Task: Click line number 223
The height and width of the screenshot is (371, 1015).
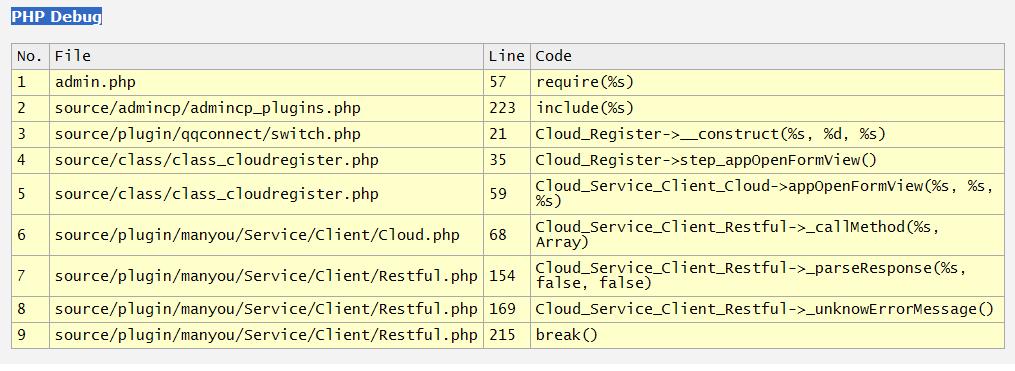Action: pos(507,109)
